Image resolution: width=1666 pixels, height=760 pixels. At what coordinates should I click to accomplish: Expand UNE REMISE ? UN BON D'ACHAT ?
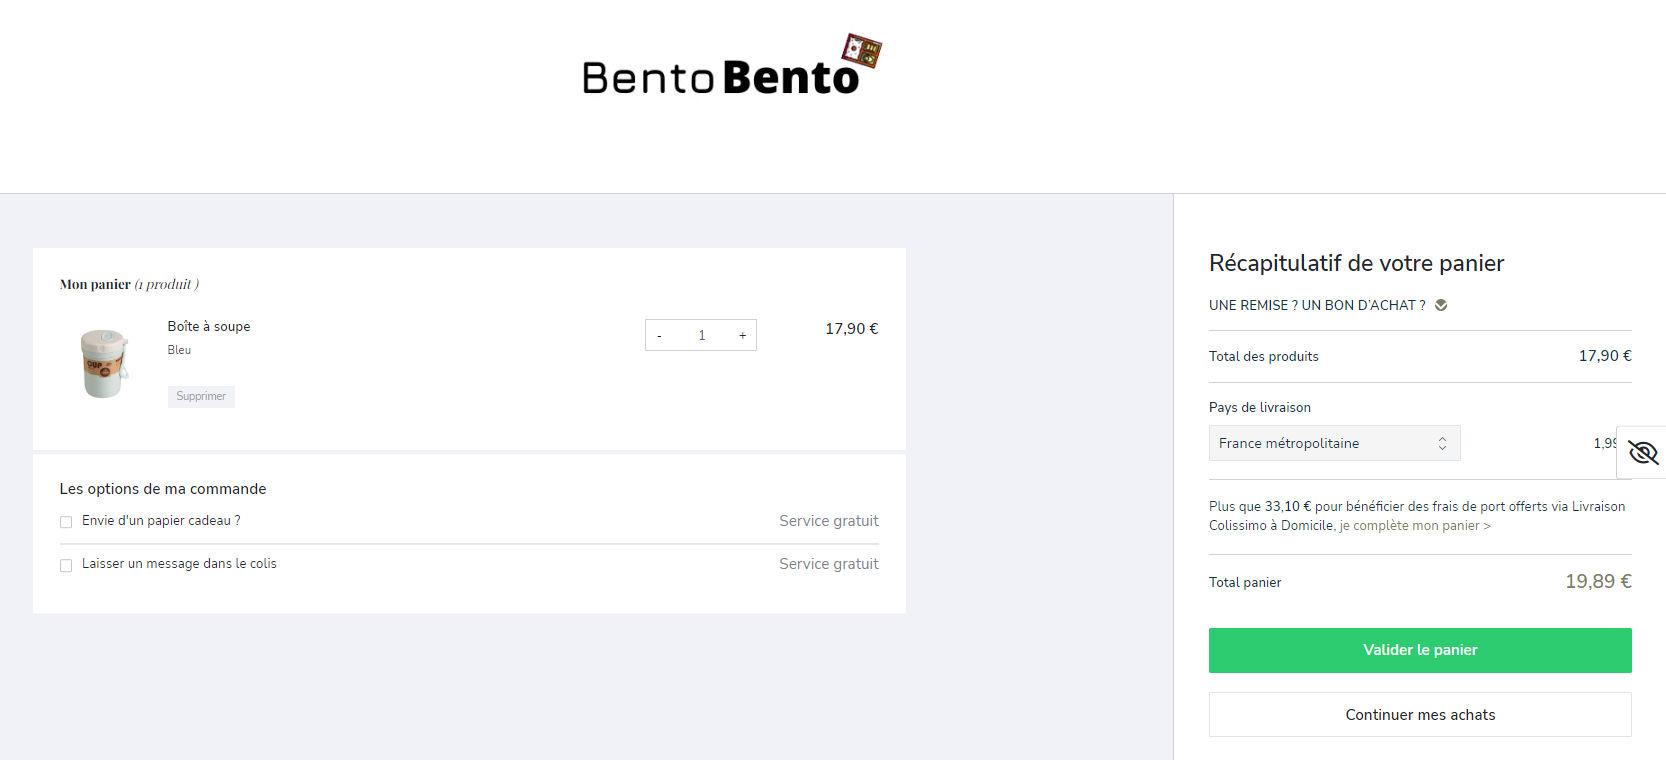[x=1317, y=305]
